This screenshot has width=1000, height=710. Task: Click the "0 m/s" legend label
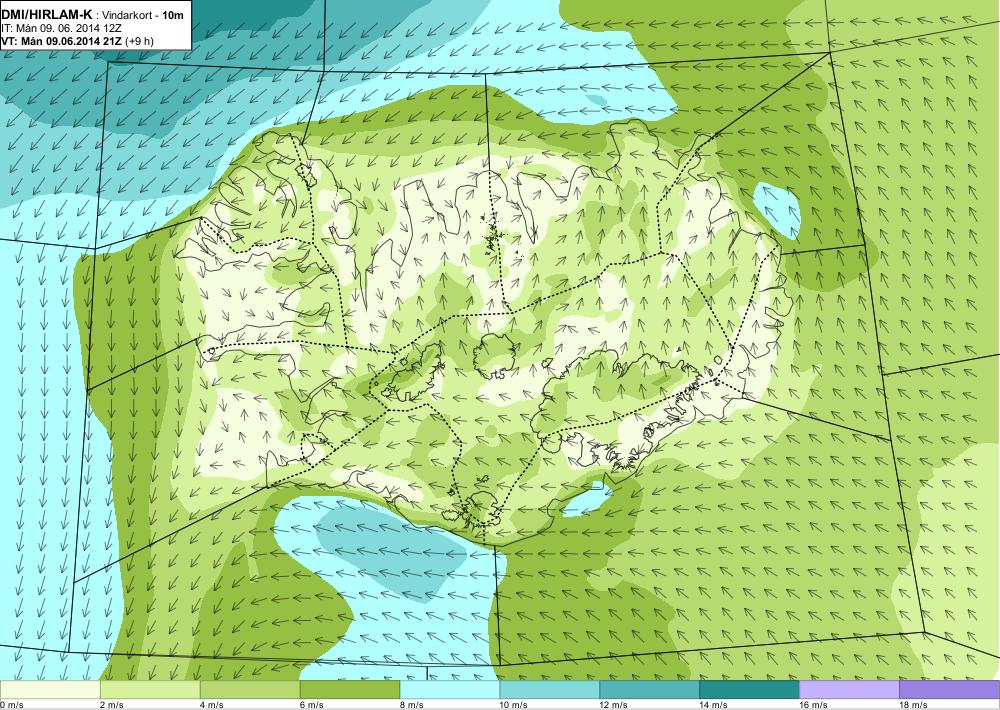(x=12, y=705)
